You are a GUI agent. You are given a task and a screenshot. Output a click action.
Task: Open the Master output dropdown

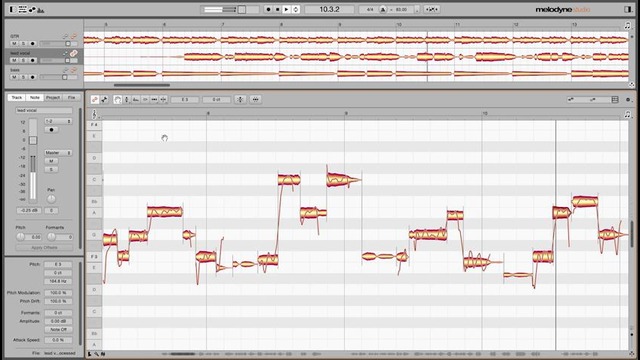[x=58, y=153]
